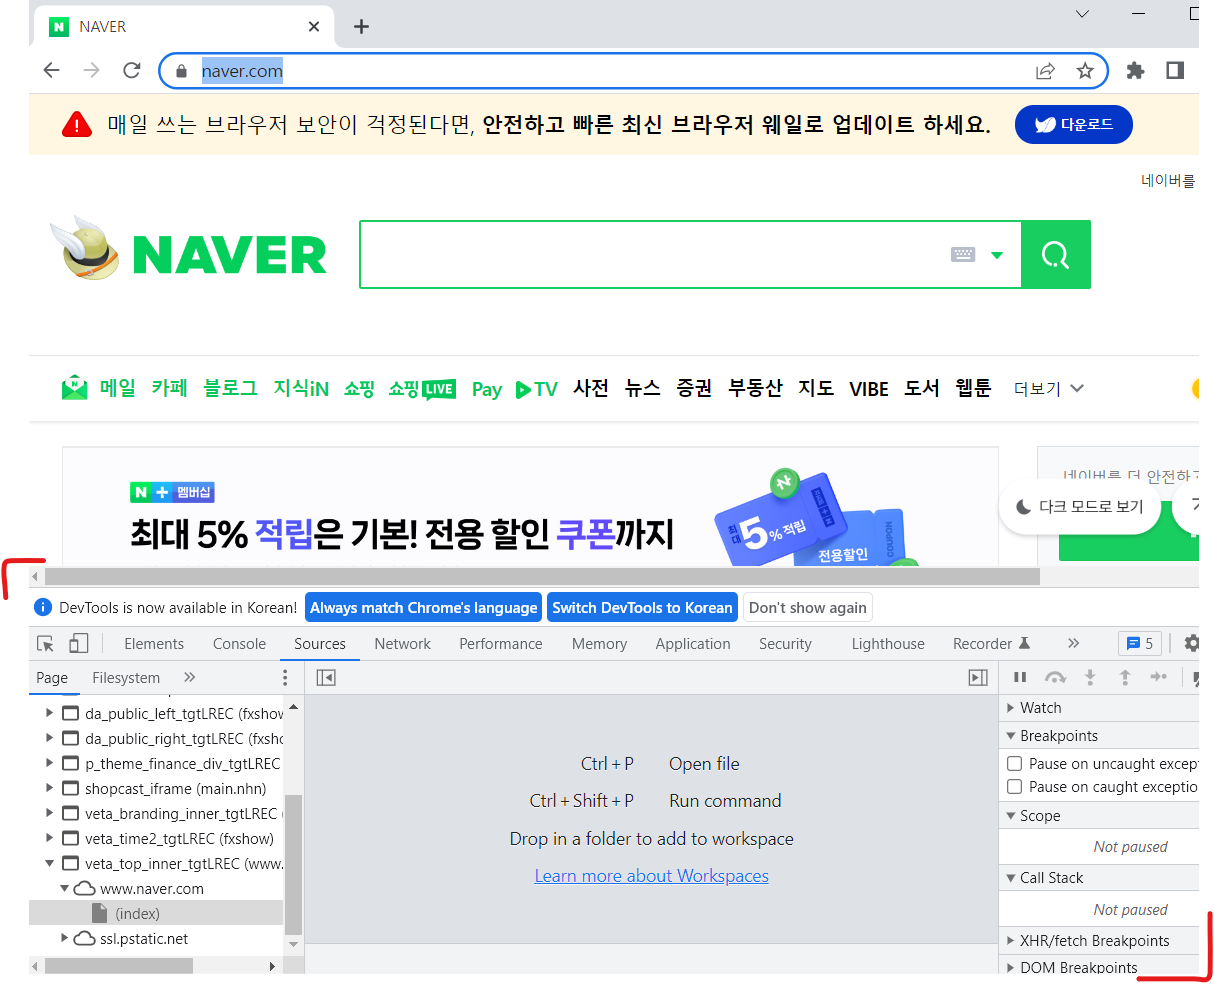1214x984 pixels.
Task: Click the step into function icon
Action: [x=1090, y=677]
